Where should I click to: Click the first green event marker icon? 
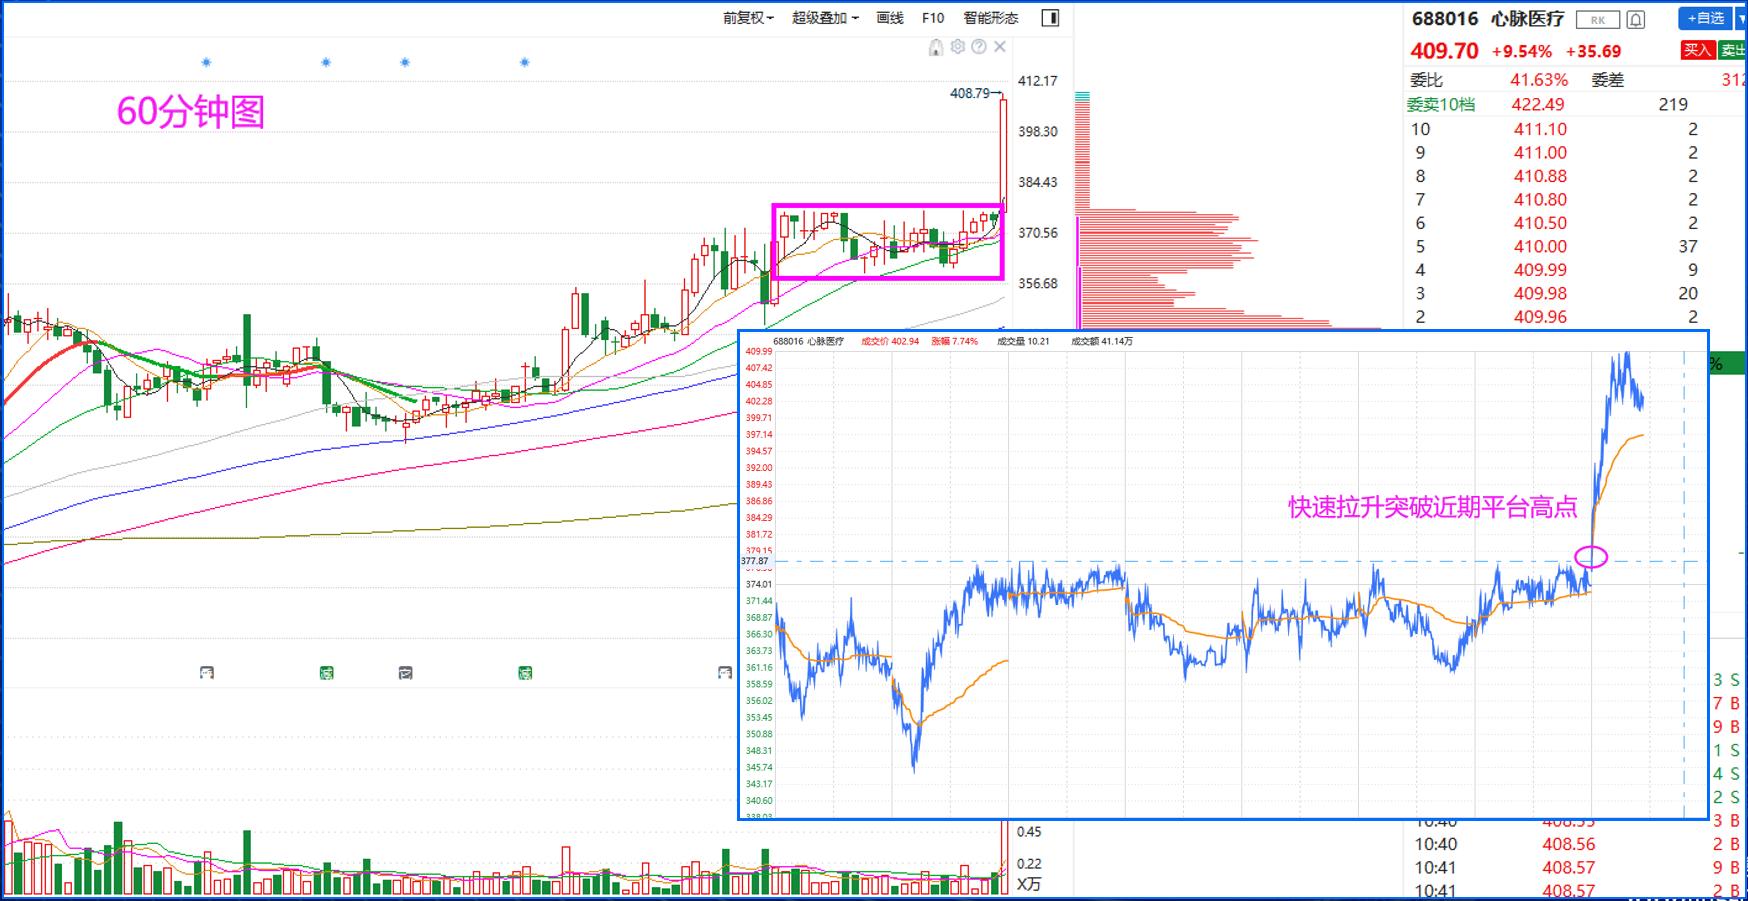(326, 673)
